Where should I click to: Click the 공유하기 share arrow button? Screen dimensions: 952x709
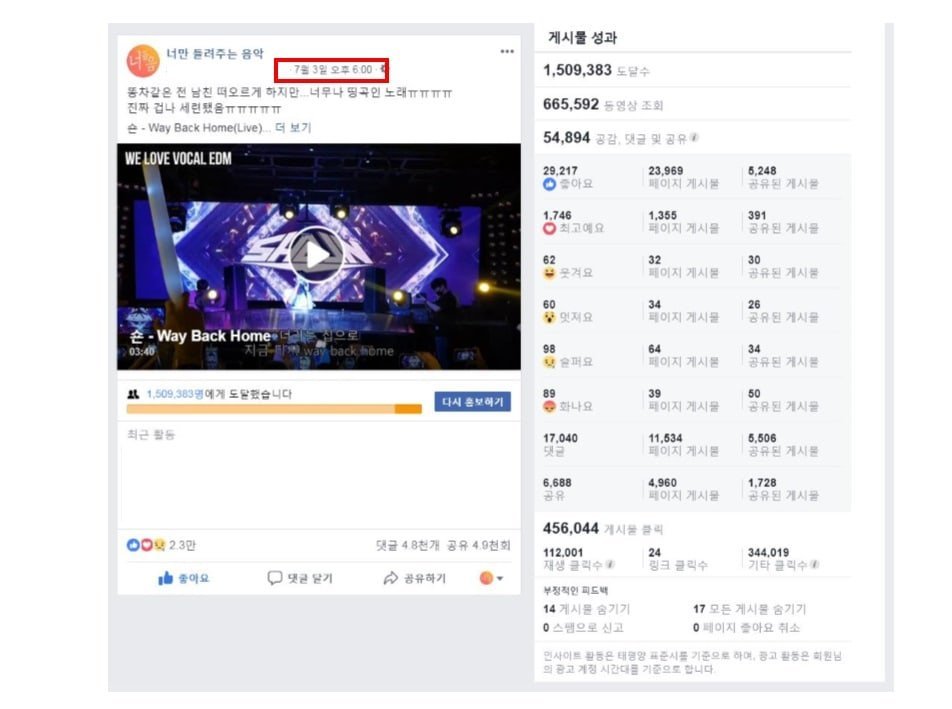click(415, 578)
